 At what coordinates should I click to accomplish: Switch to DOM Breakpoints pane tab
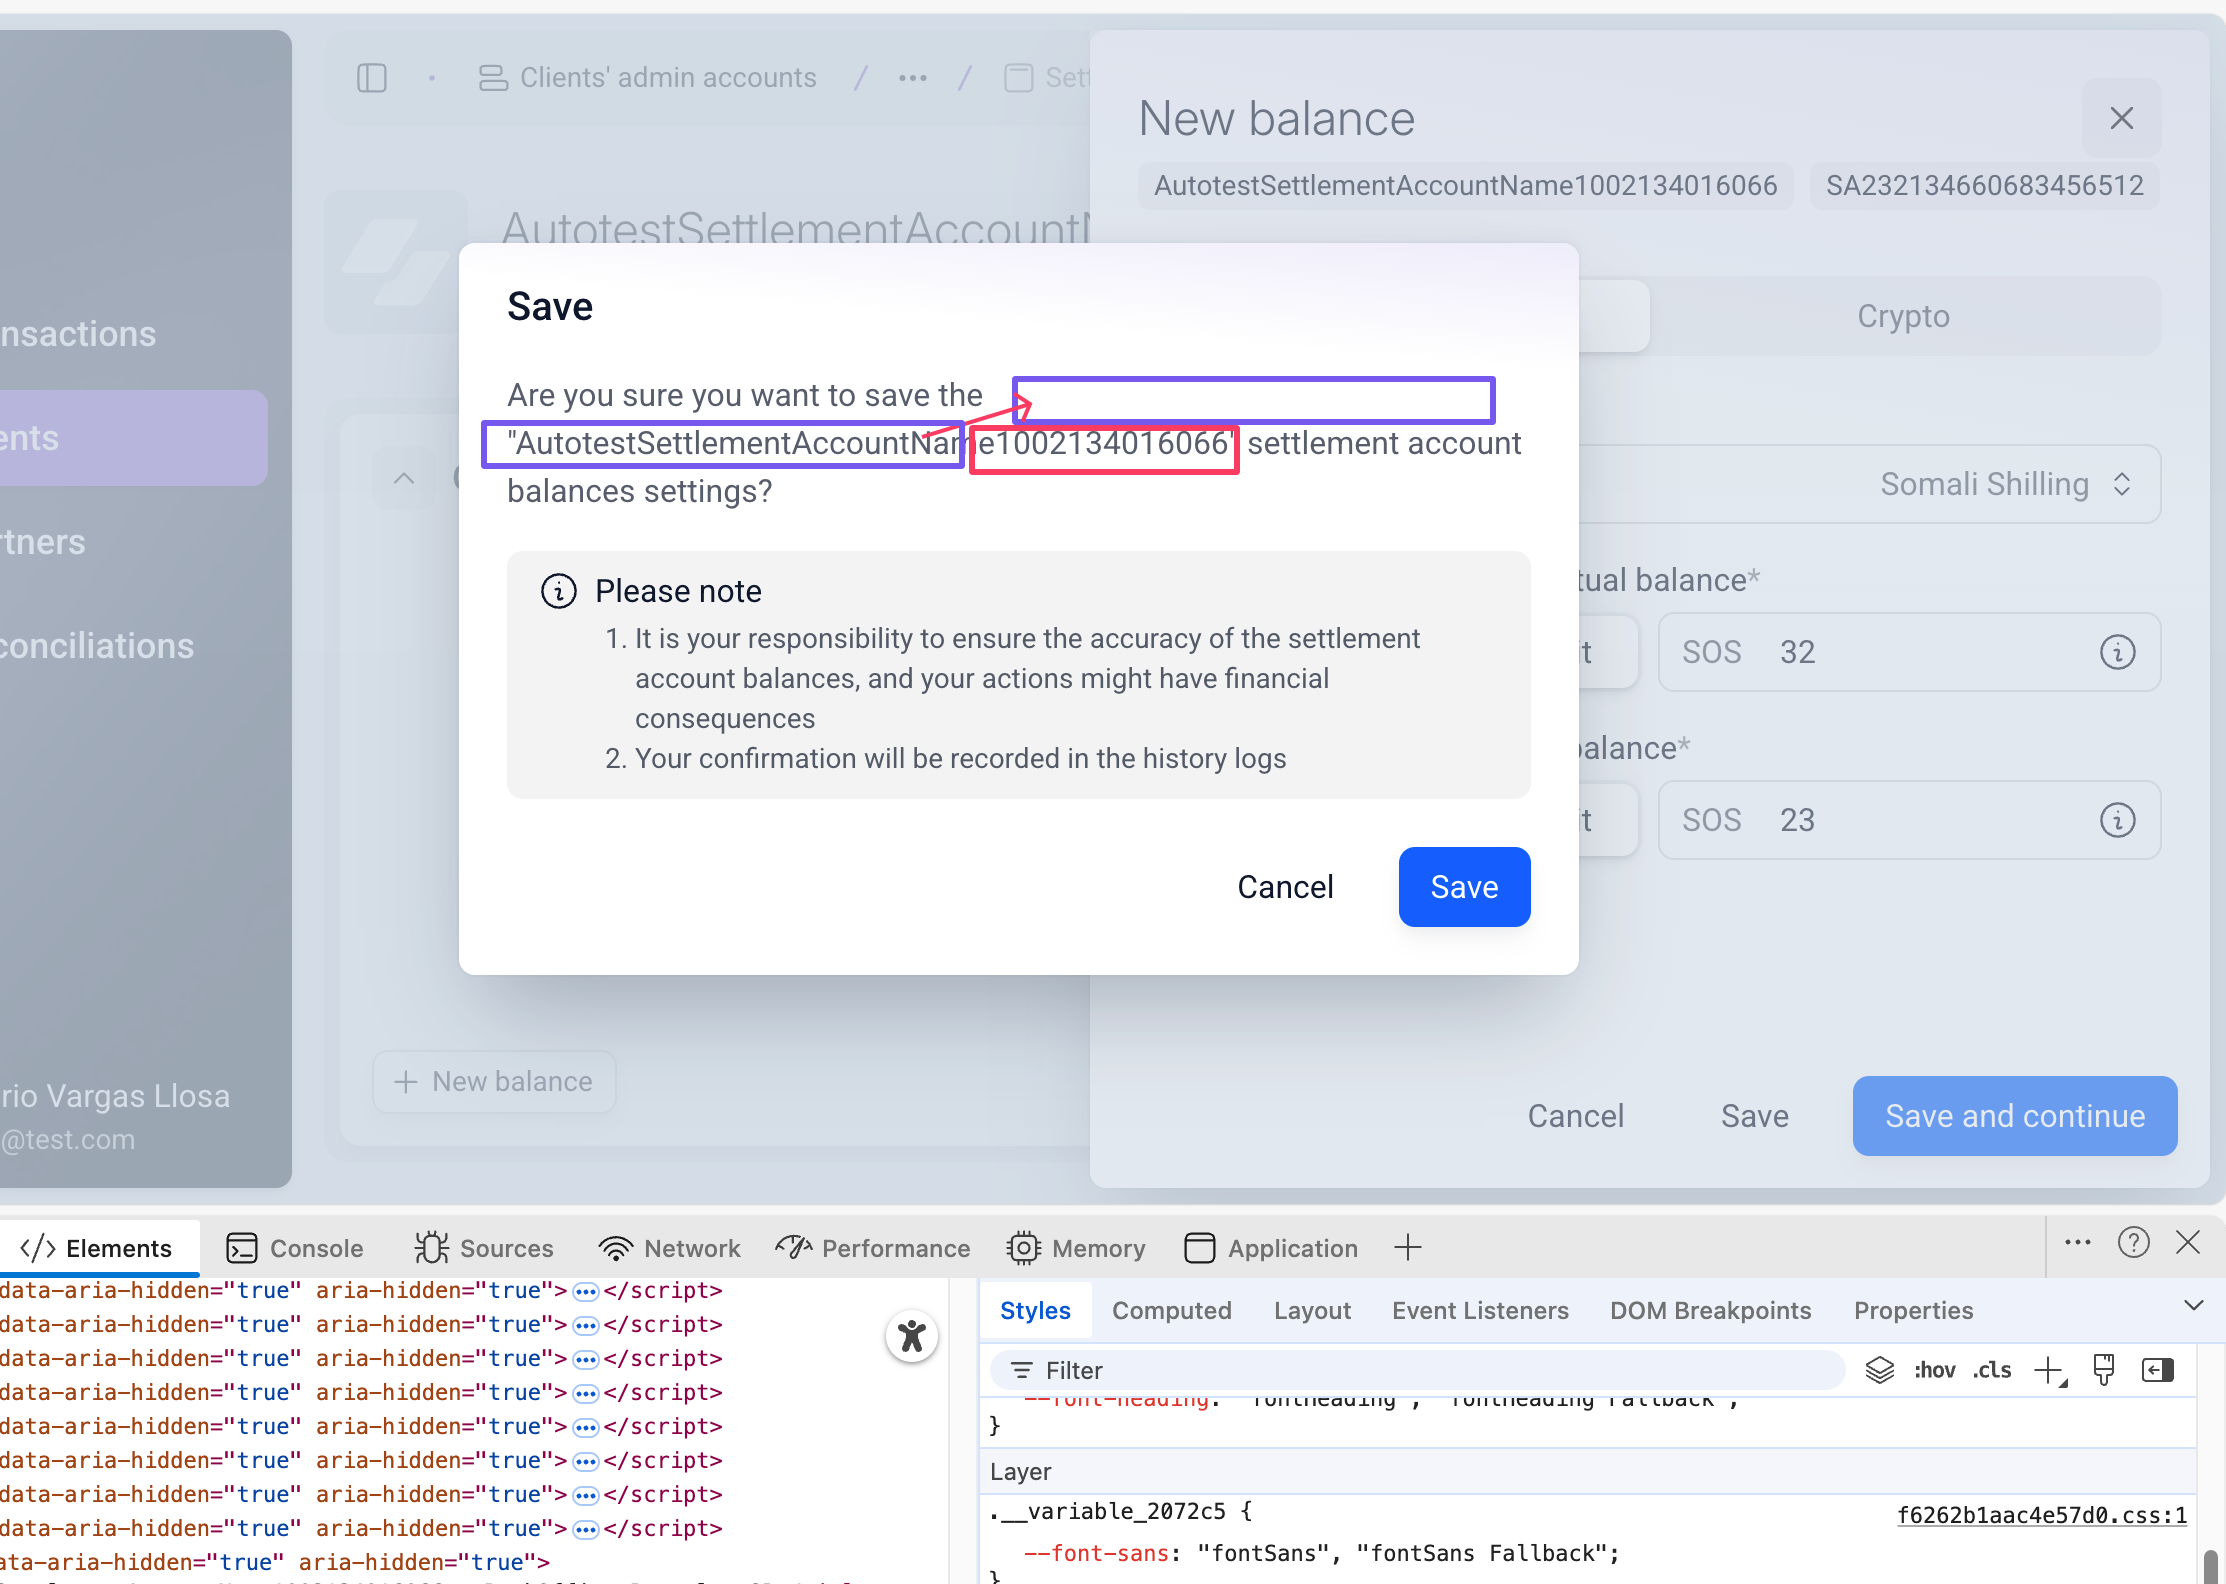(1710, 1310)
